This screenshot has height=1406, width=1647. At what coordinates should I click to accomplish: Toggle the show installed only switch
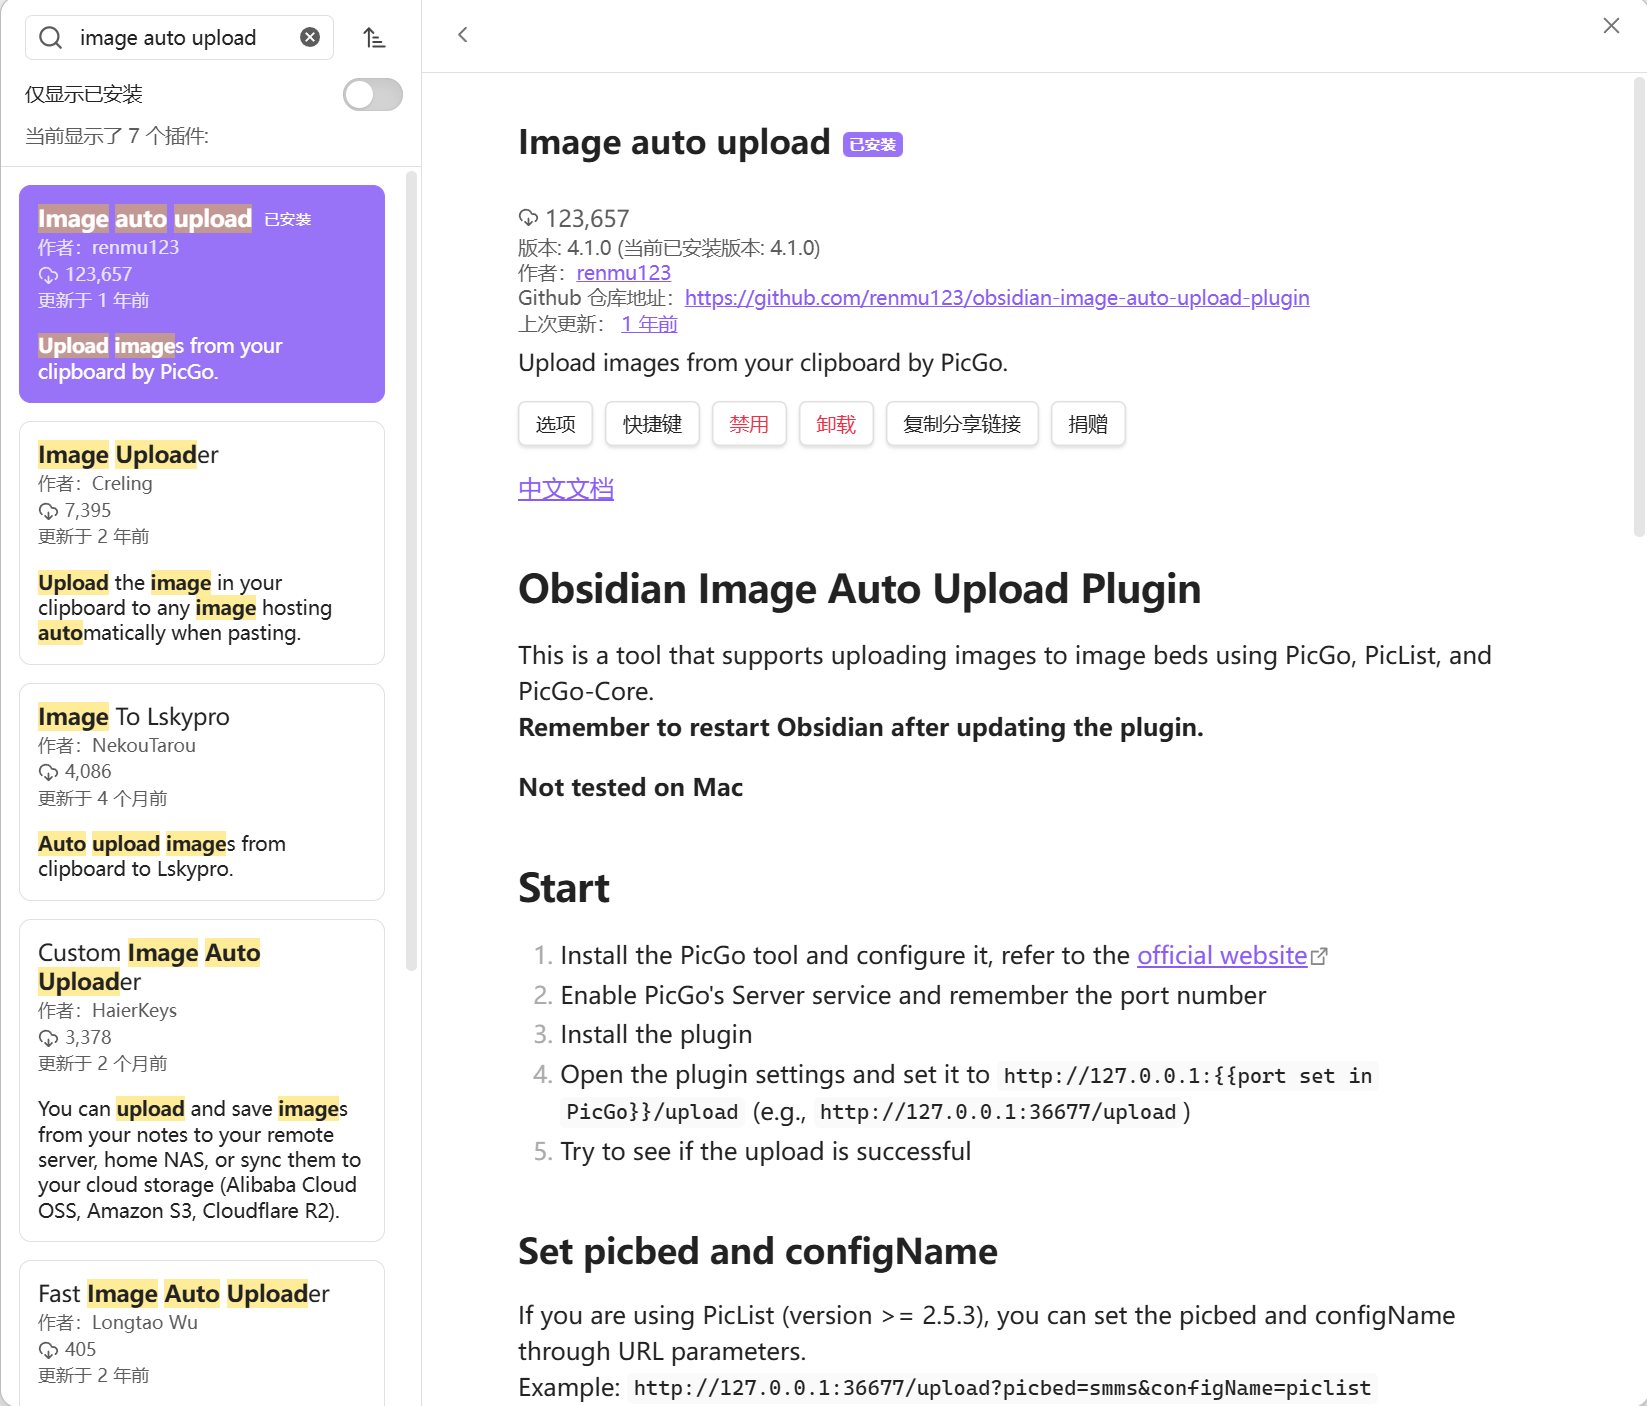[373, 95]
